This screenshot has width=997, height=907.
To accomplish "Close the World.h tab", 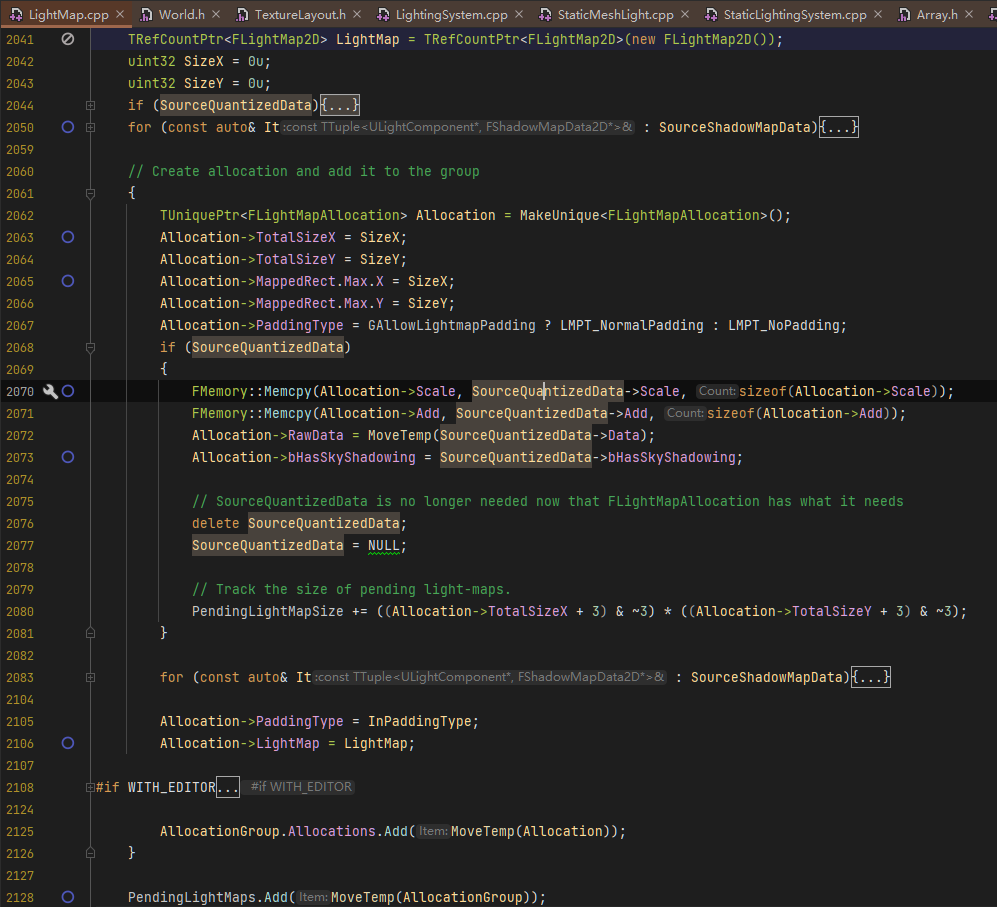I will pyautogui.click(x=216, y=14).
